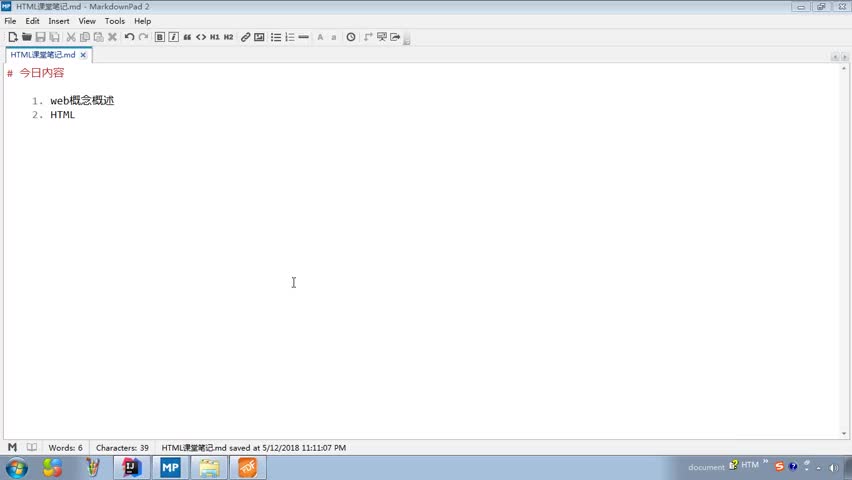This screenshot has width=852, height=480.
Task: Click the blue help tray icon
Action: [x=793, y=466]
